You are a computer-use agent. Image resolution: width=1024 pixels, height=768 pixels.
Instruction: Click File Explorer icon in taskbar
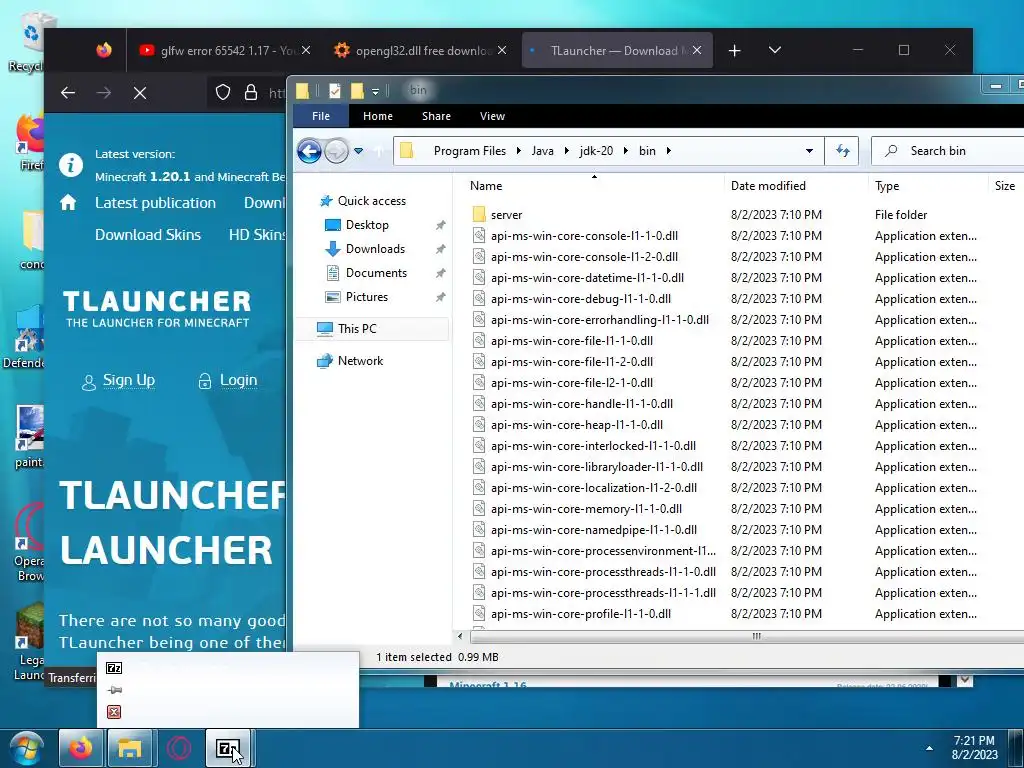[x=129, y=748]
